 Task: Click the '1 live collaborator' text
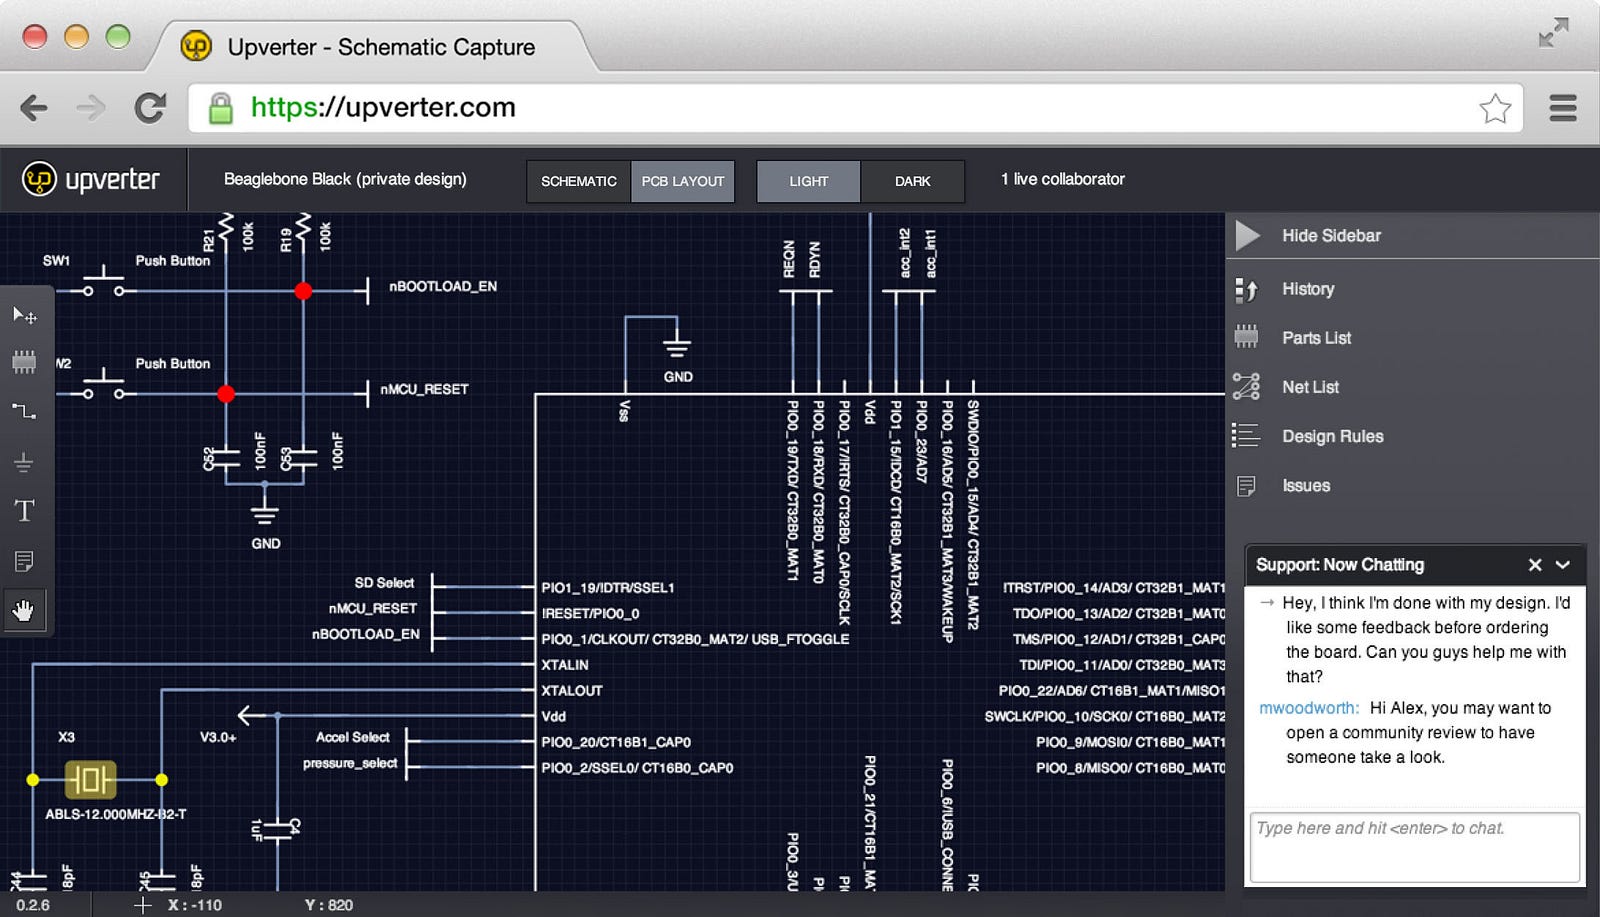coord(1063,179)
